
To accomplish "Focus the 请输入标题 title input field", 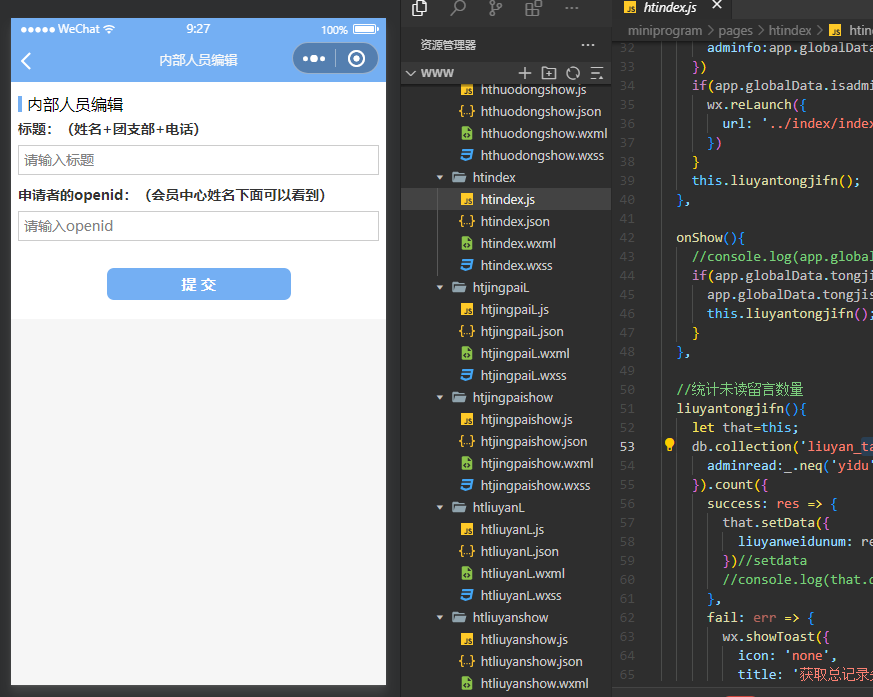I will (198, 160).
